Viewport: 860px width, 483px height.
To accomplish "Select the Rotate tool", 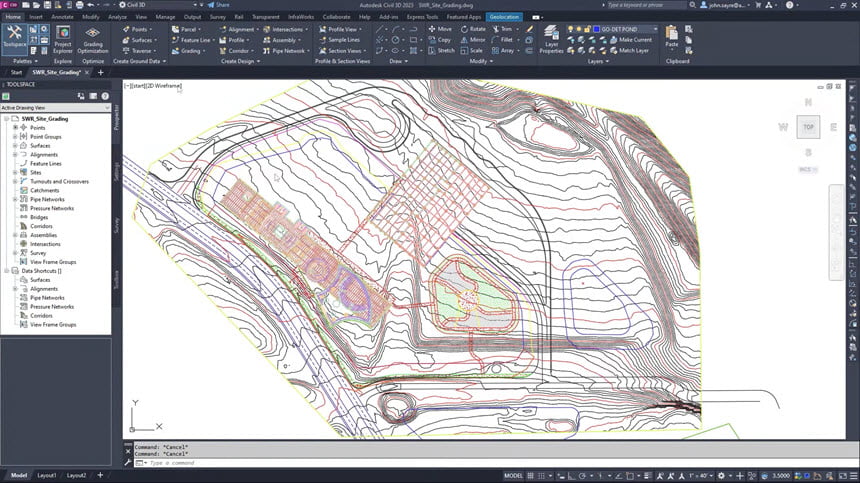I will (x=473, y=29).
